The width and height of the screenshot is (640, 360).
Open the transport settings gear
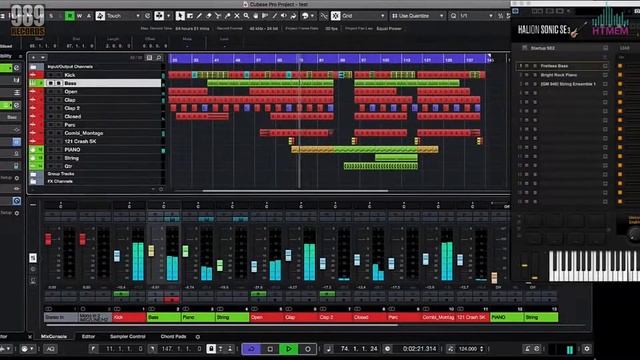pos(587,349)
